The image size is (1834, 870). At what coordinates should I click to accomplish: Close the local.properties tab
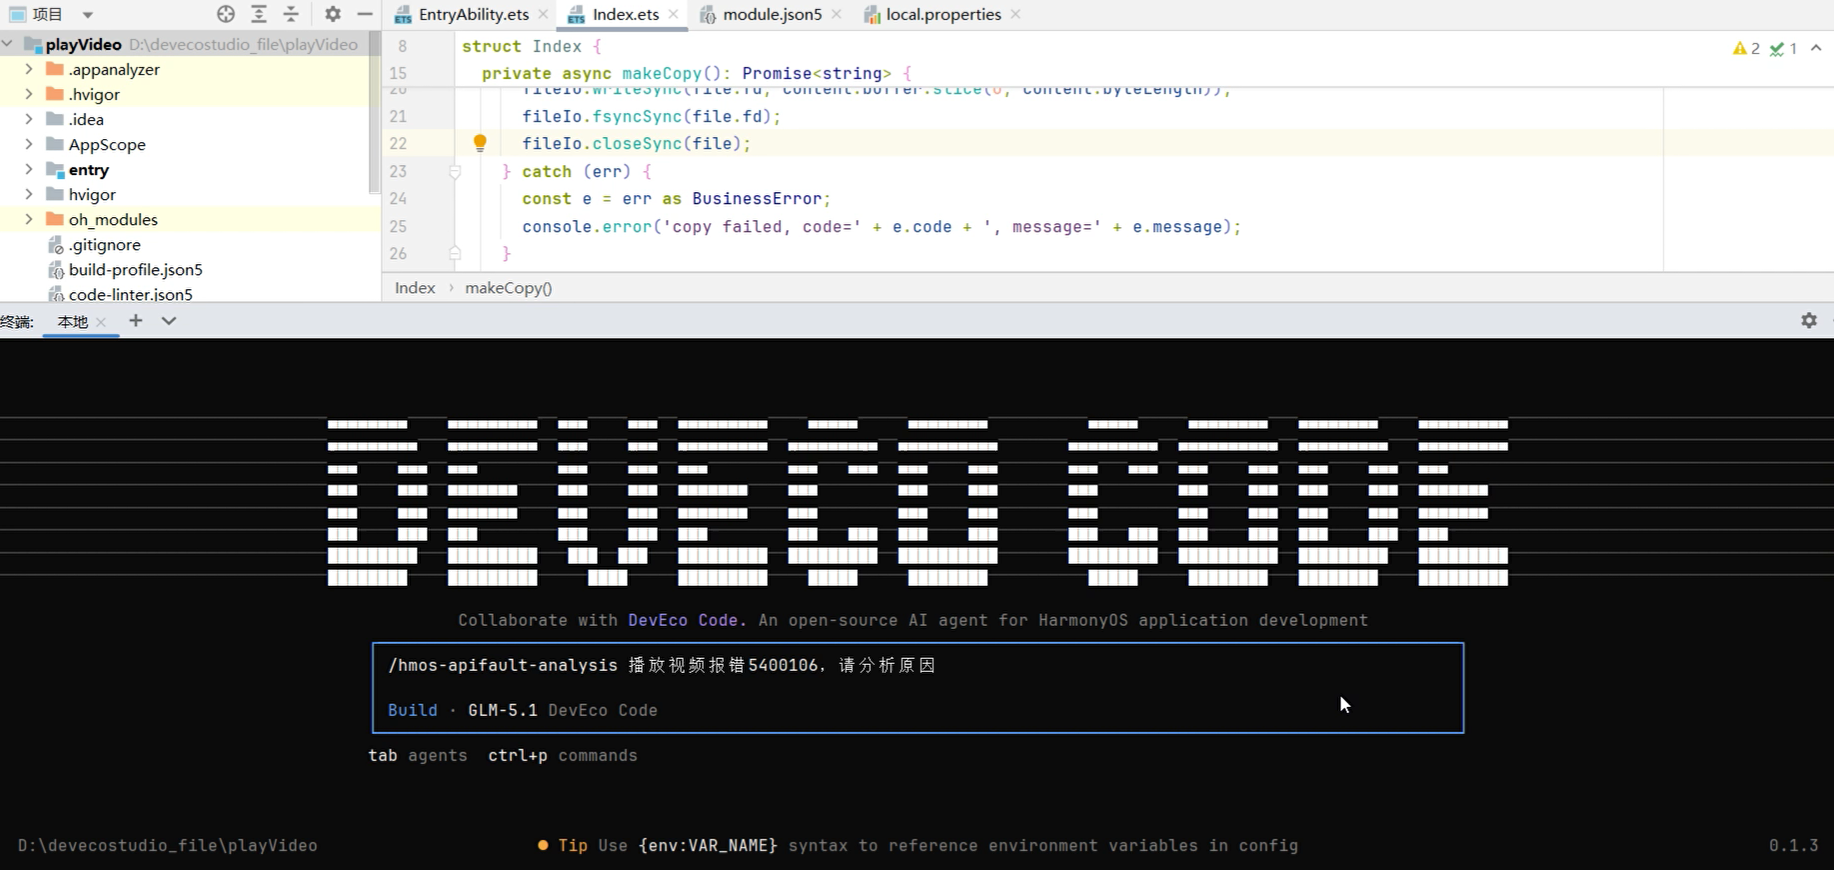pos(1016,14)
